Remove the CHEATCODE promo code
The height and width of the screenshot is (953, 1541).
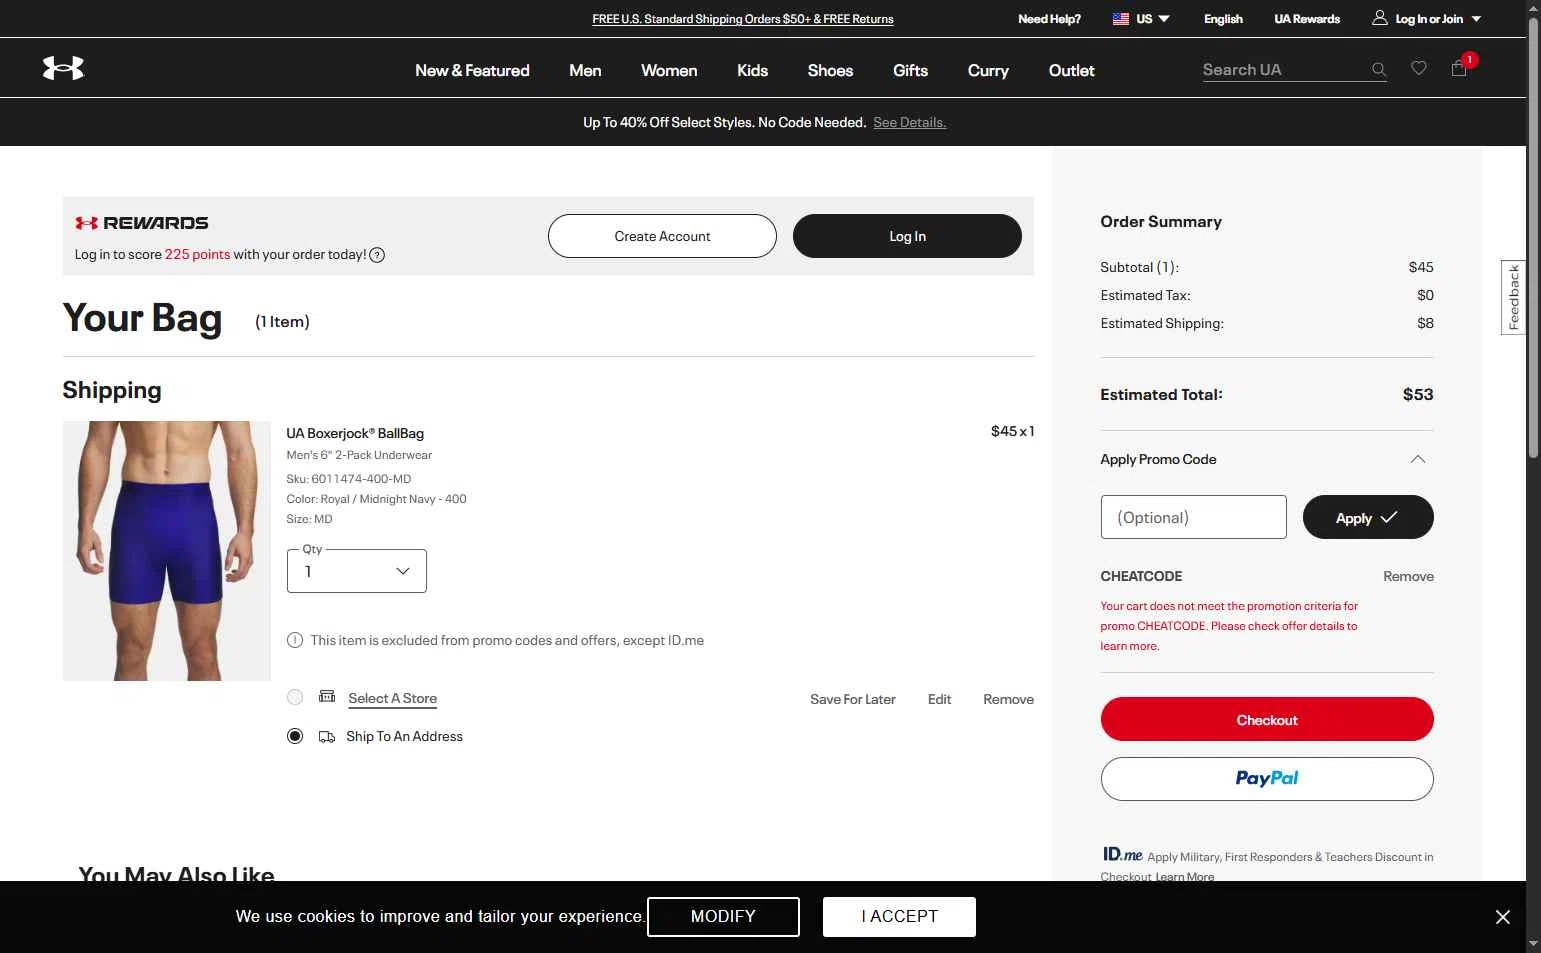(x=1408, y=576)
